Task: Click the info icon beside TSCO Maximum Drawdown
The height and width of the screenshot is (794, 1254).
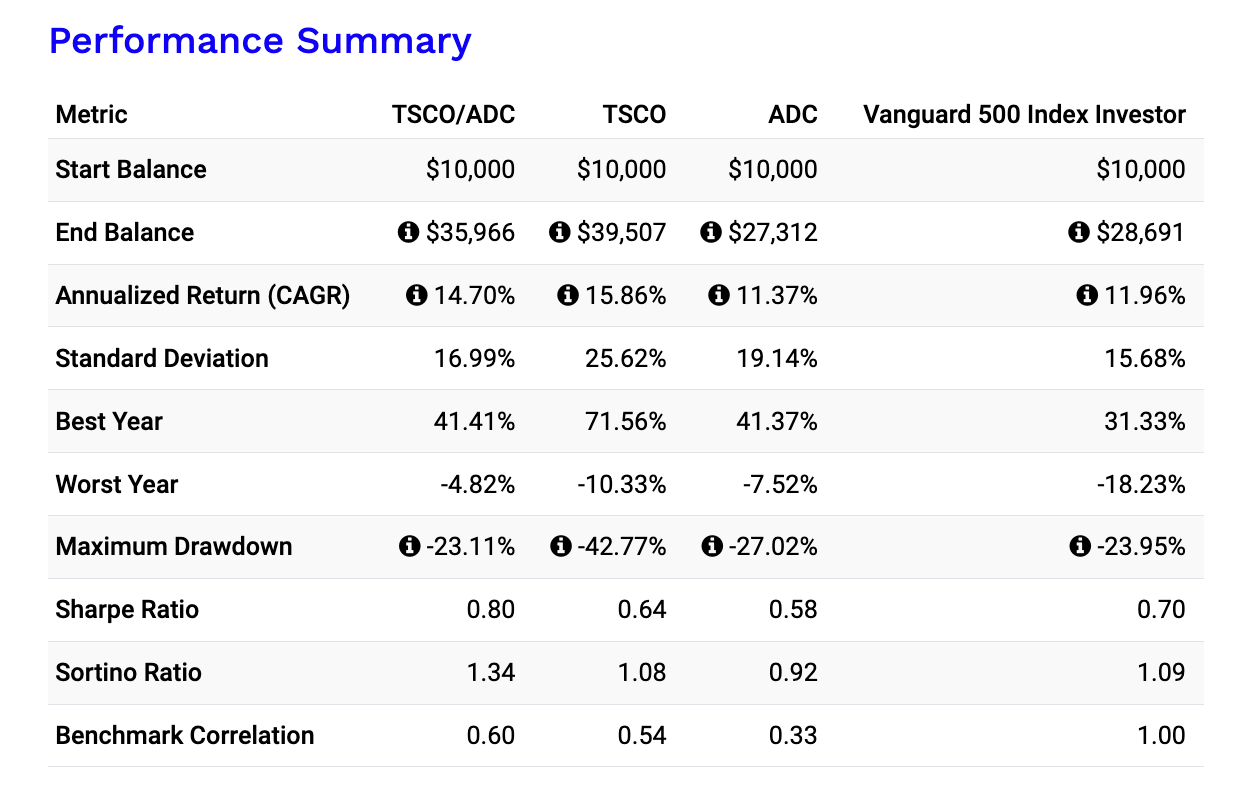Action: click(561, 547)
